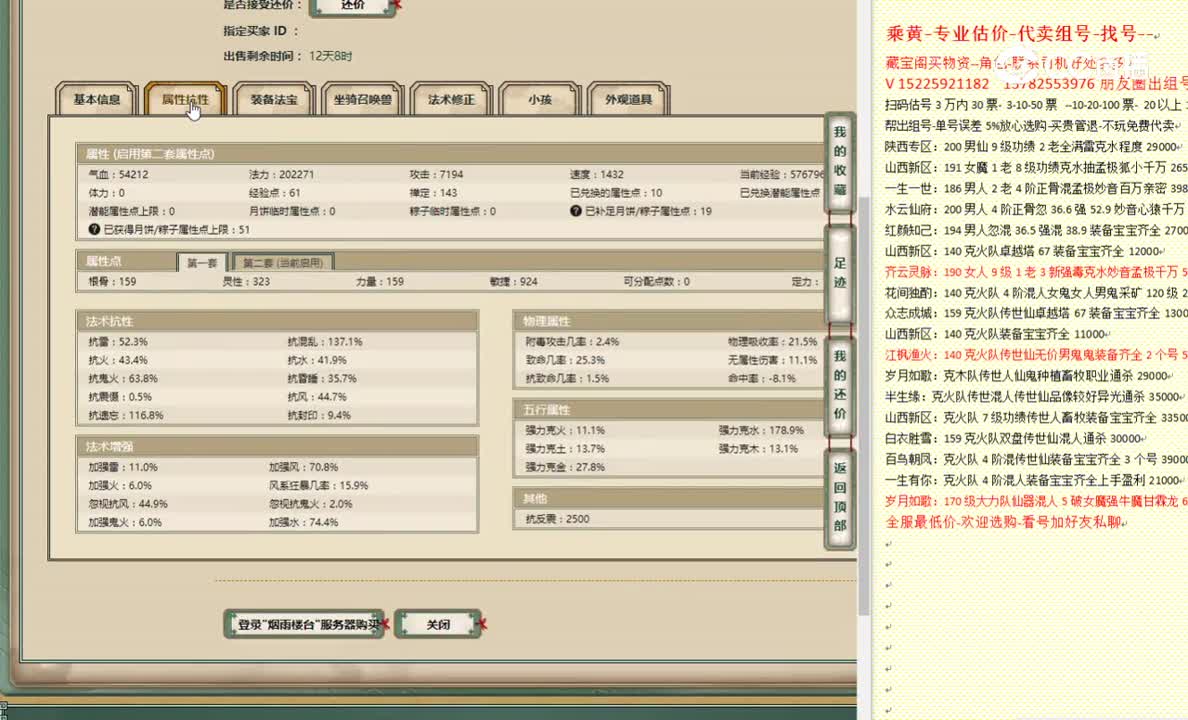Select the 属性抗性 tab

pos(185,99)
